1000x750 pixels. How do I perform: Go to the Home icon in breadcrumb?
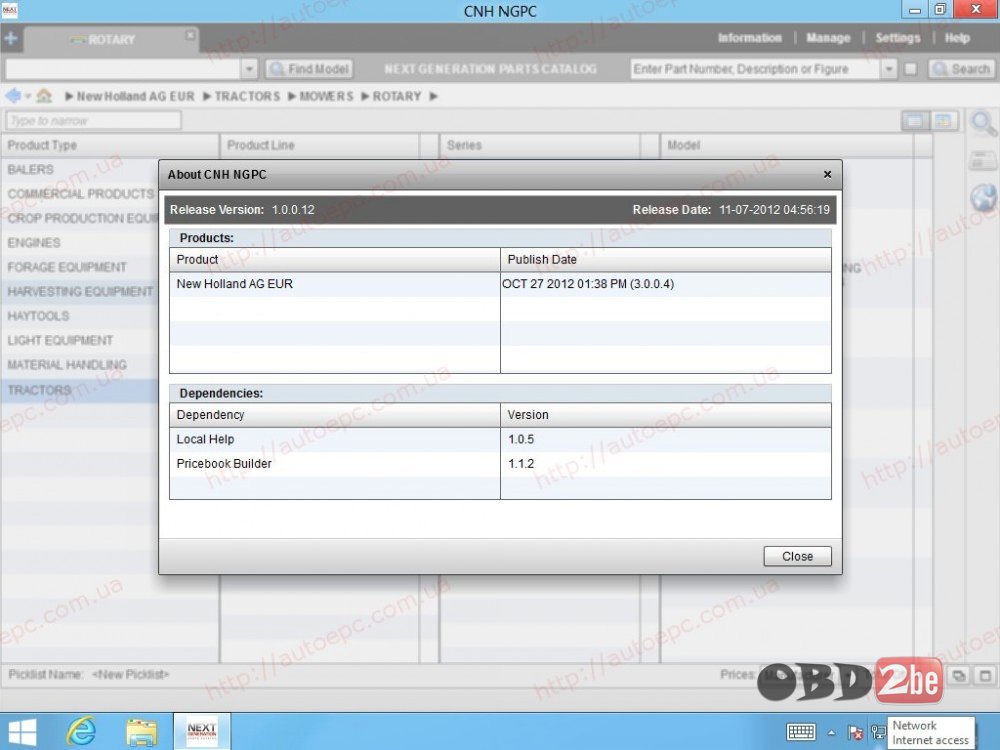[44, 96]
